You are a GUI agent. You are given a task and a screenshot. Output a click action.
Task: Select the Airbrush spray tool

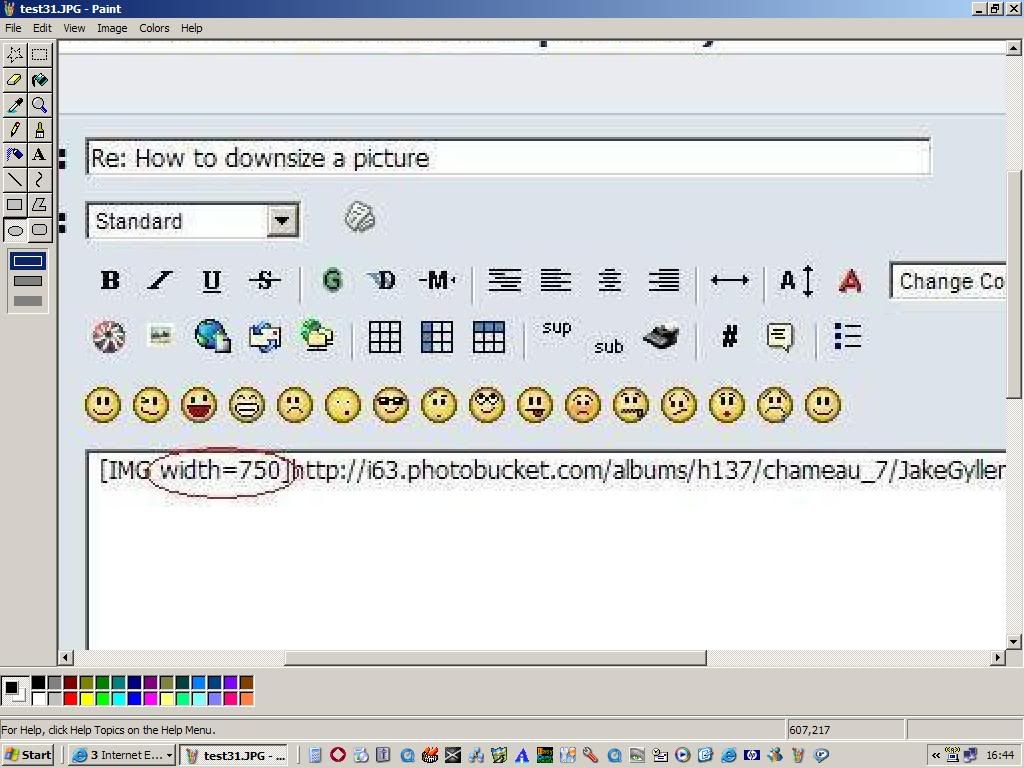click(x=15, y=155)
